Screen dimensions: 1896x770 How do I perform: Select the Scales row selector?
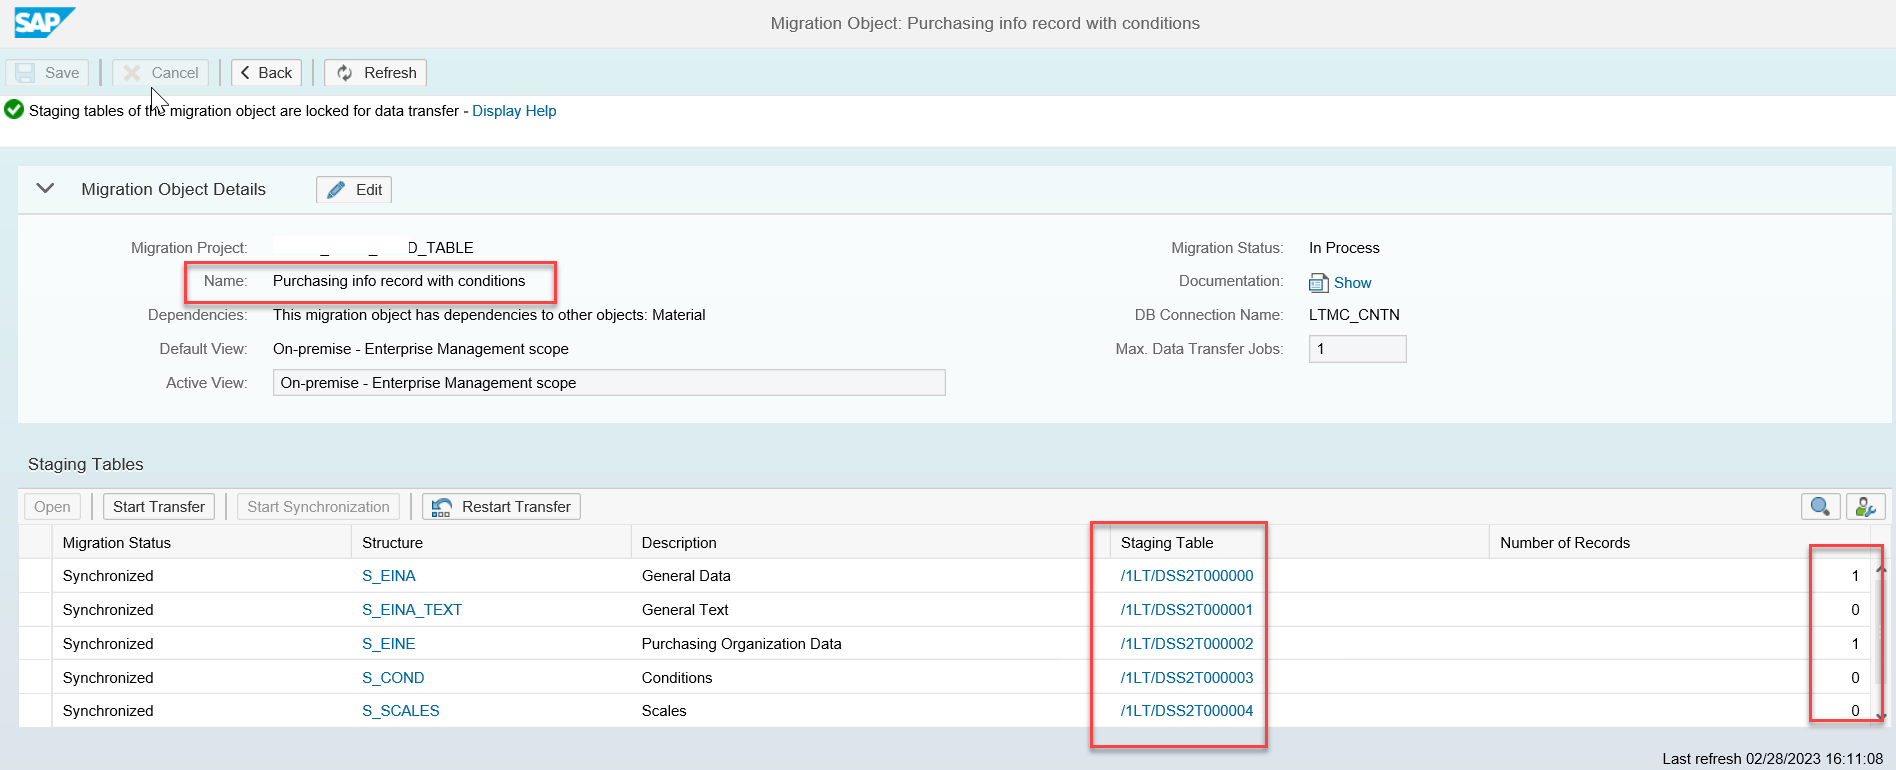coord(35,711)
